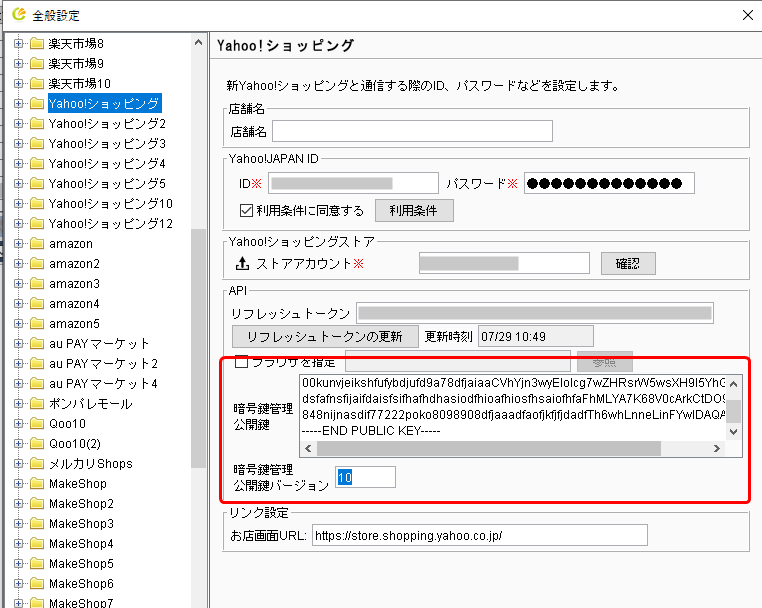The width and height of the screenshot is (762, 608).
Task: Click the folder icon beside amazon3
Action: [x=37, y=283]
